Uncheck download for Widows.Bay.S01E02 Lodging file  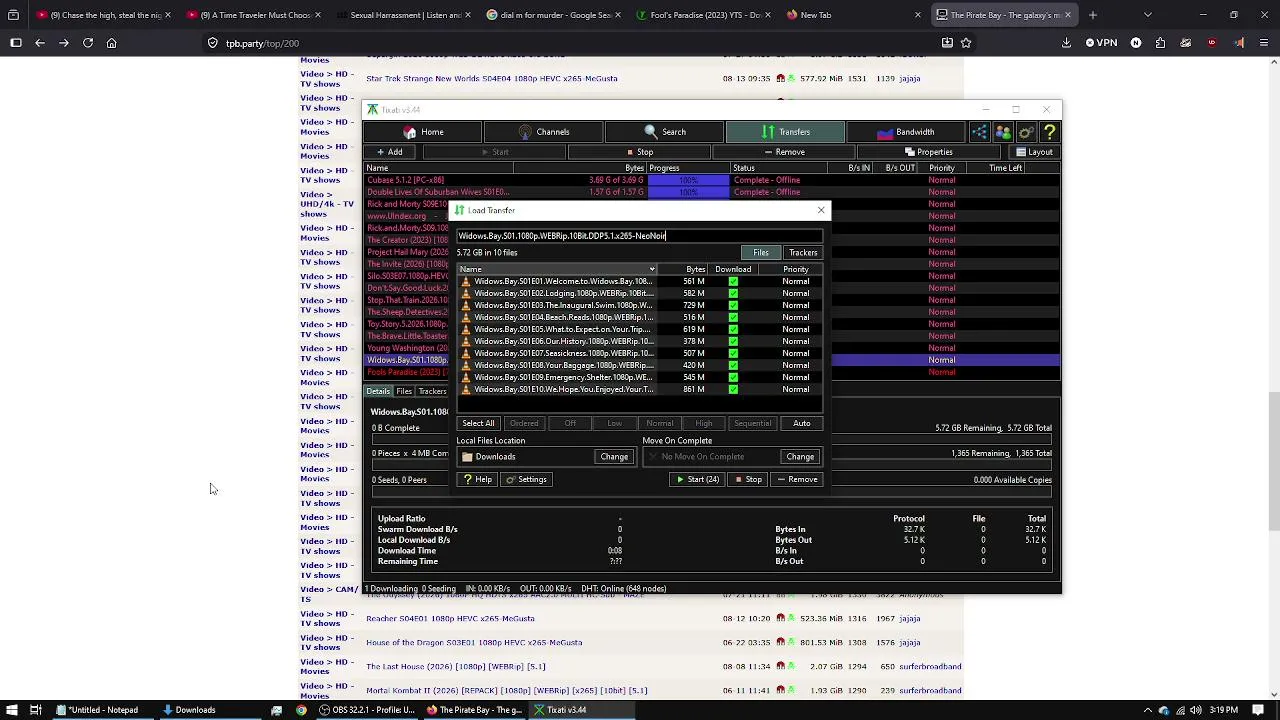(x=733, y=293)
